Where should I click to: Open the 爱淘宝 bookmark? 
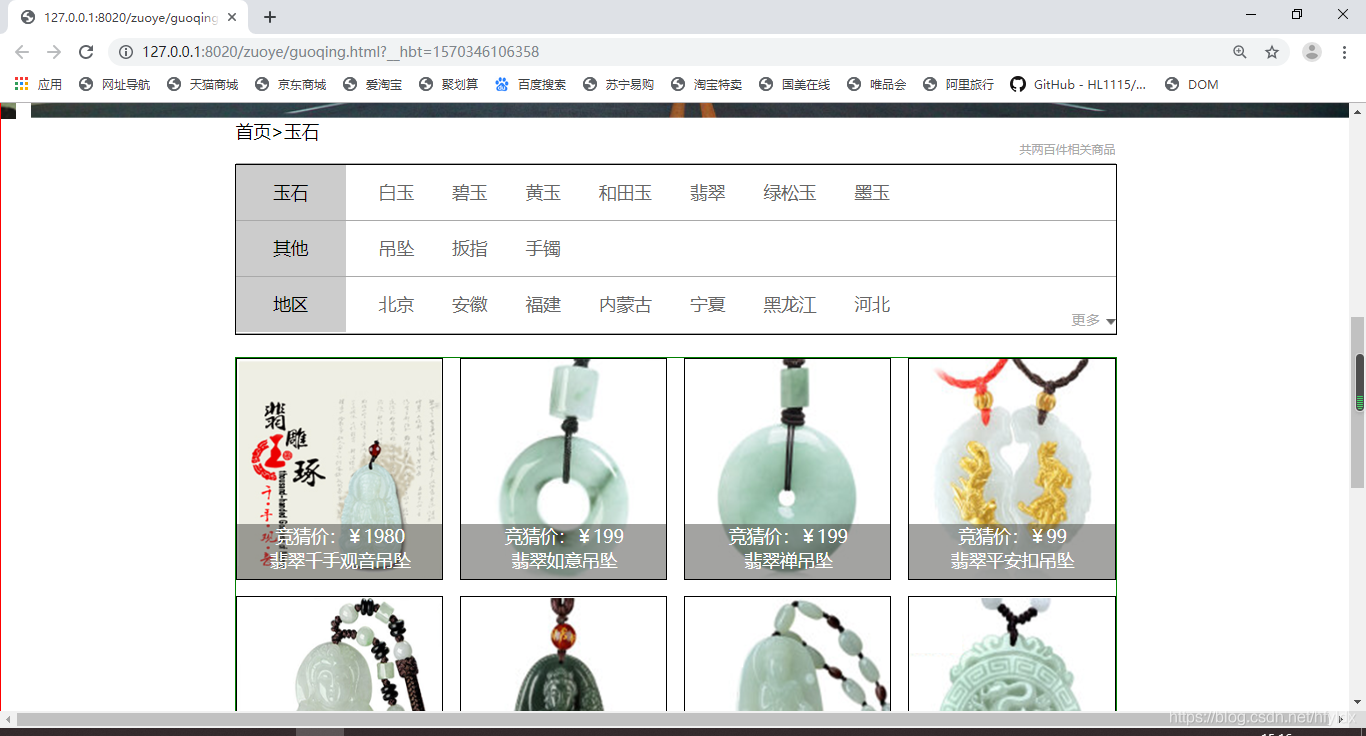[x=378, y=84]
